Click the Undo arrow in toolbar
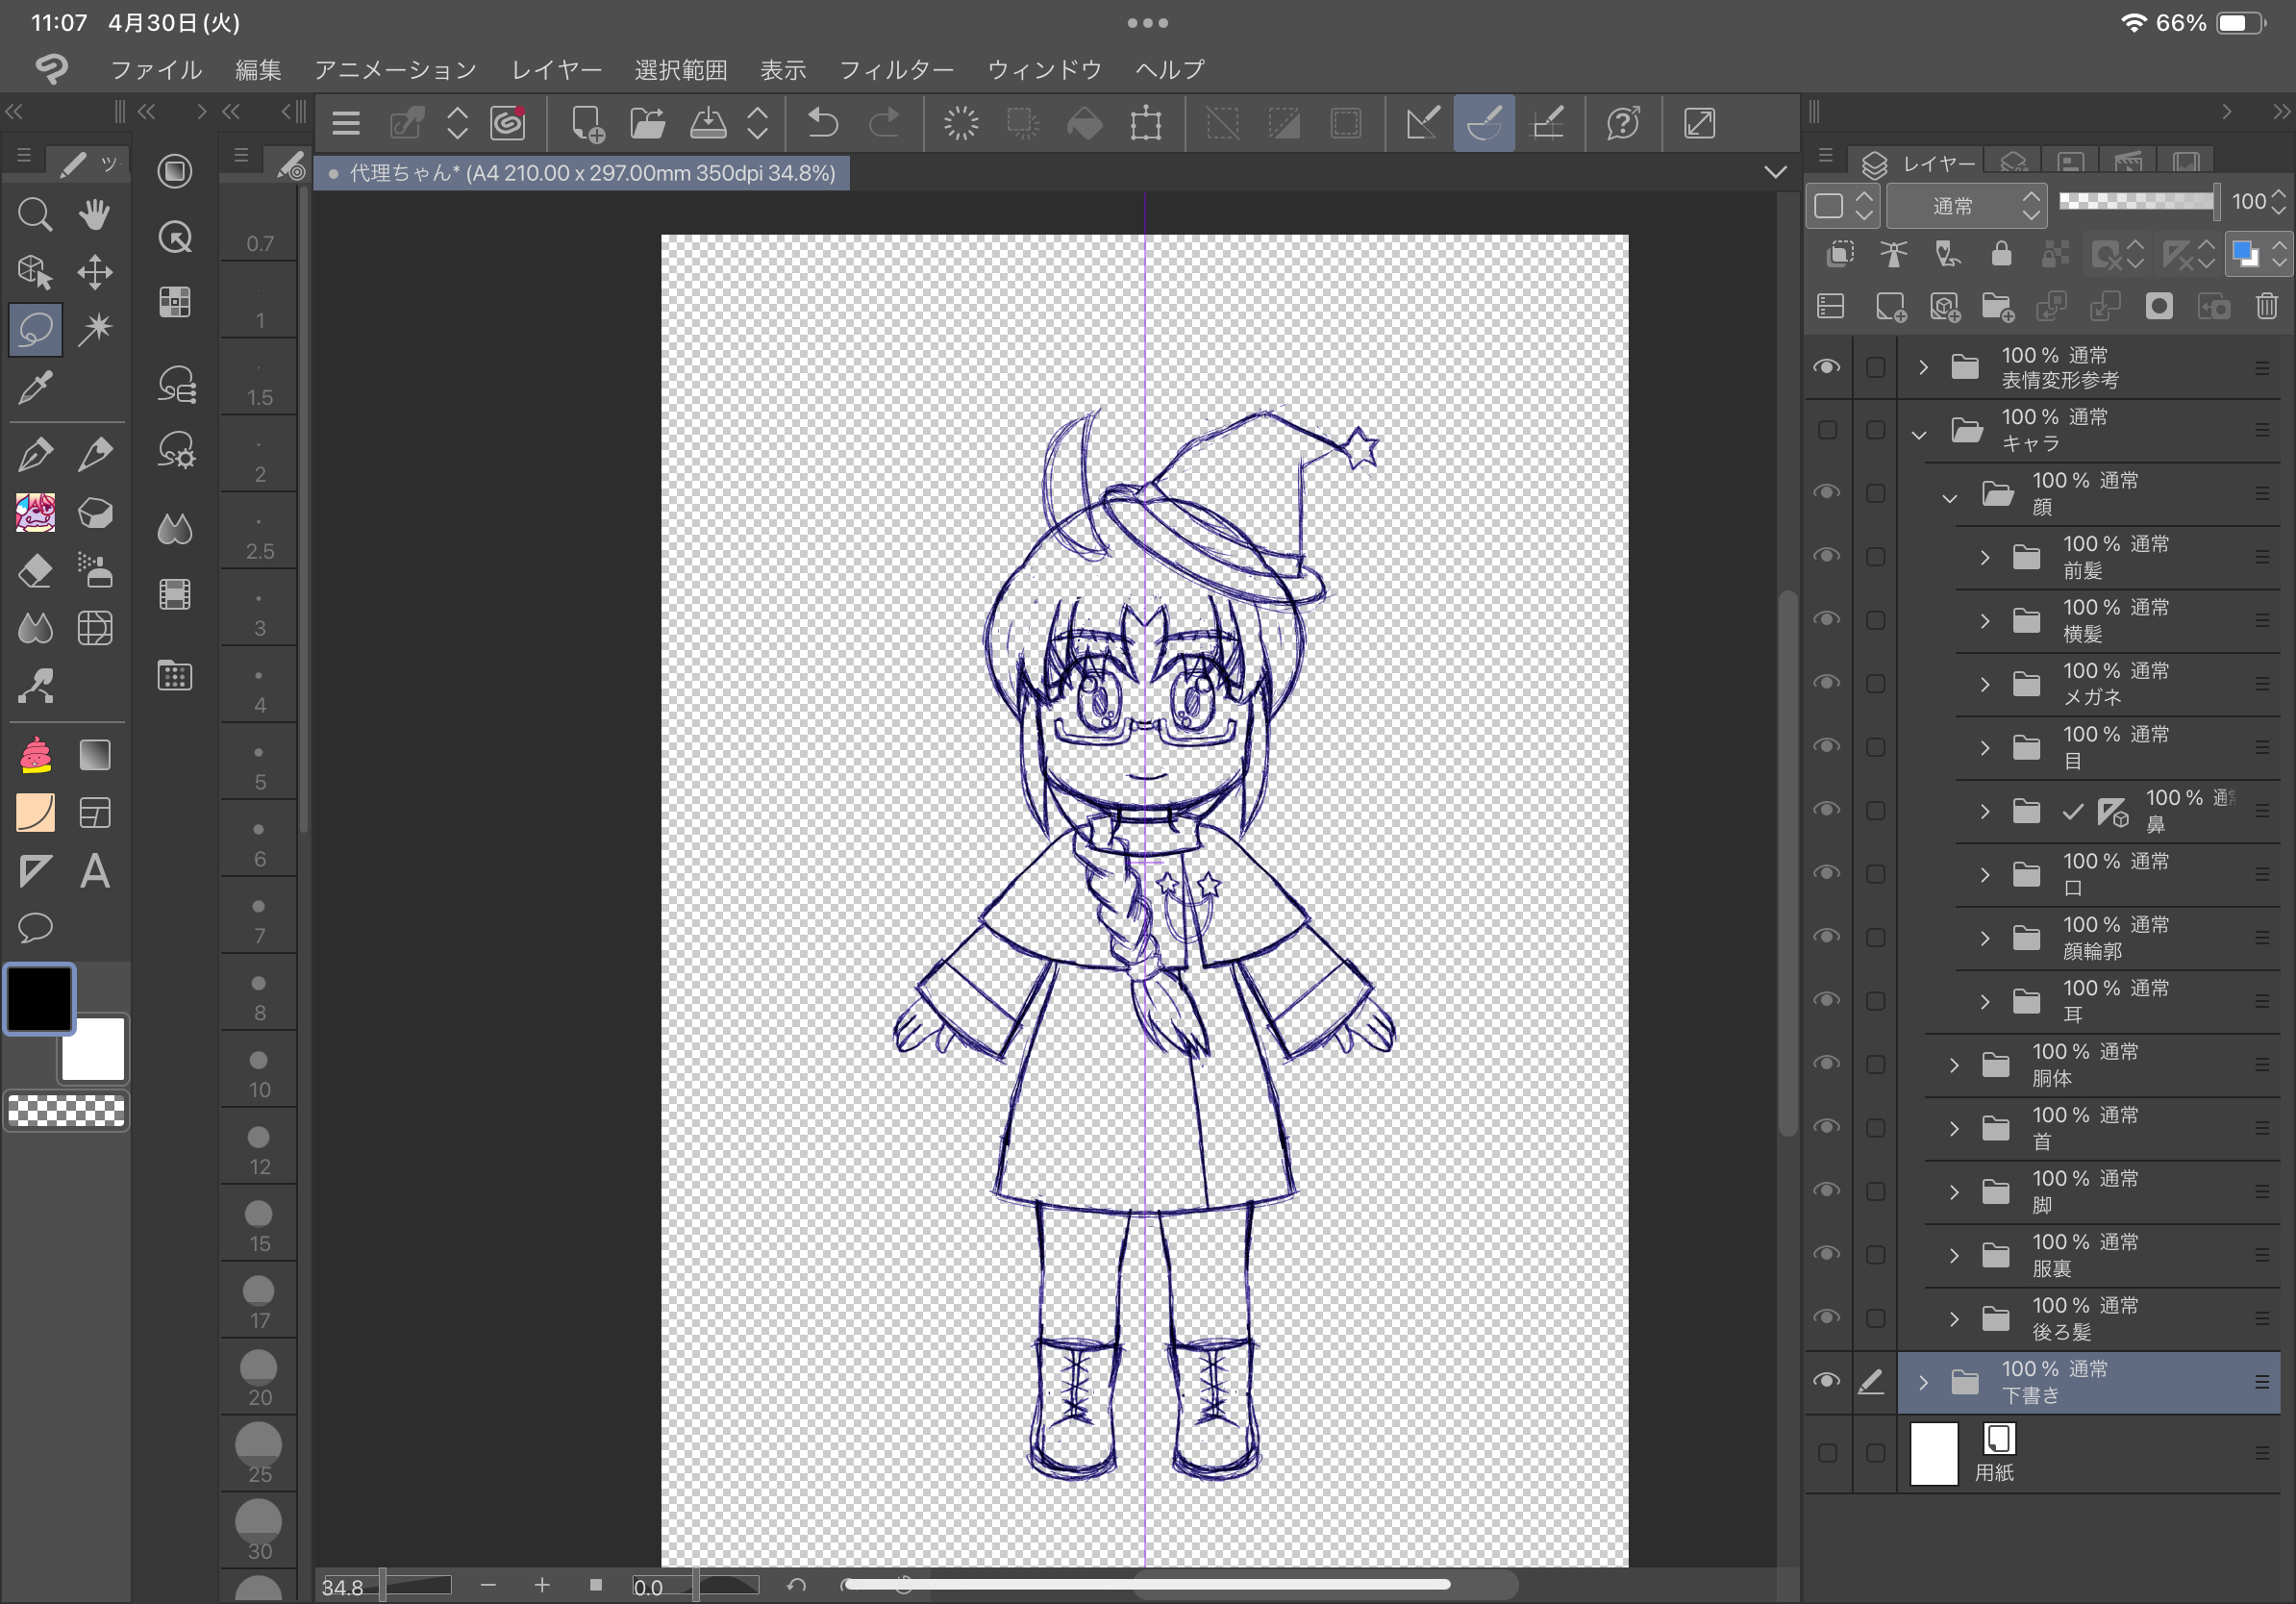This screenshot has height=1604, width=2296. point(823,124)
